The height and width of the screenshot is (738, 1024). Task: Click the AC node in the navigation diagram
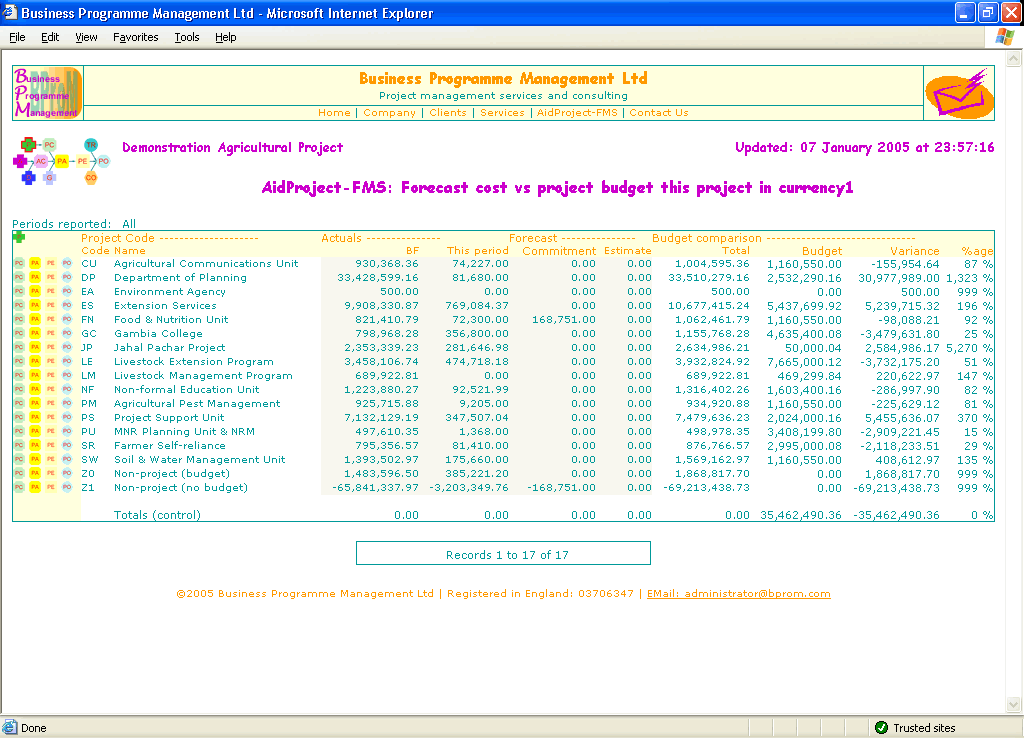tap(41, 161)
